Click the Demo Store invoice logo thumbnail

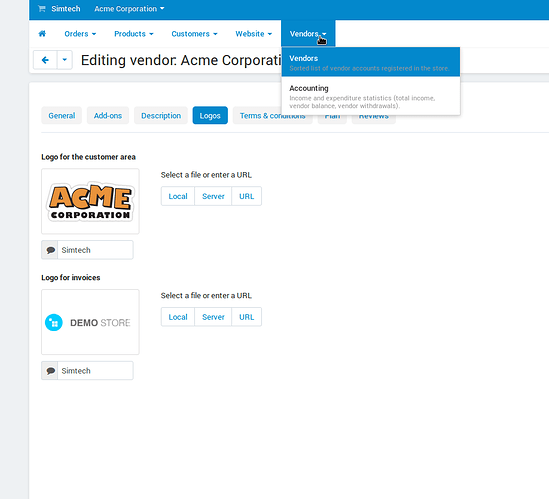(90, 322)
